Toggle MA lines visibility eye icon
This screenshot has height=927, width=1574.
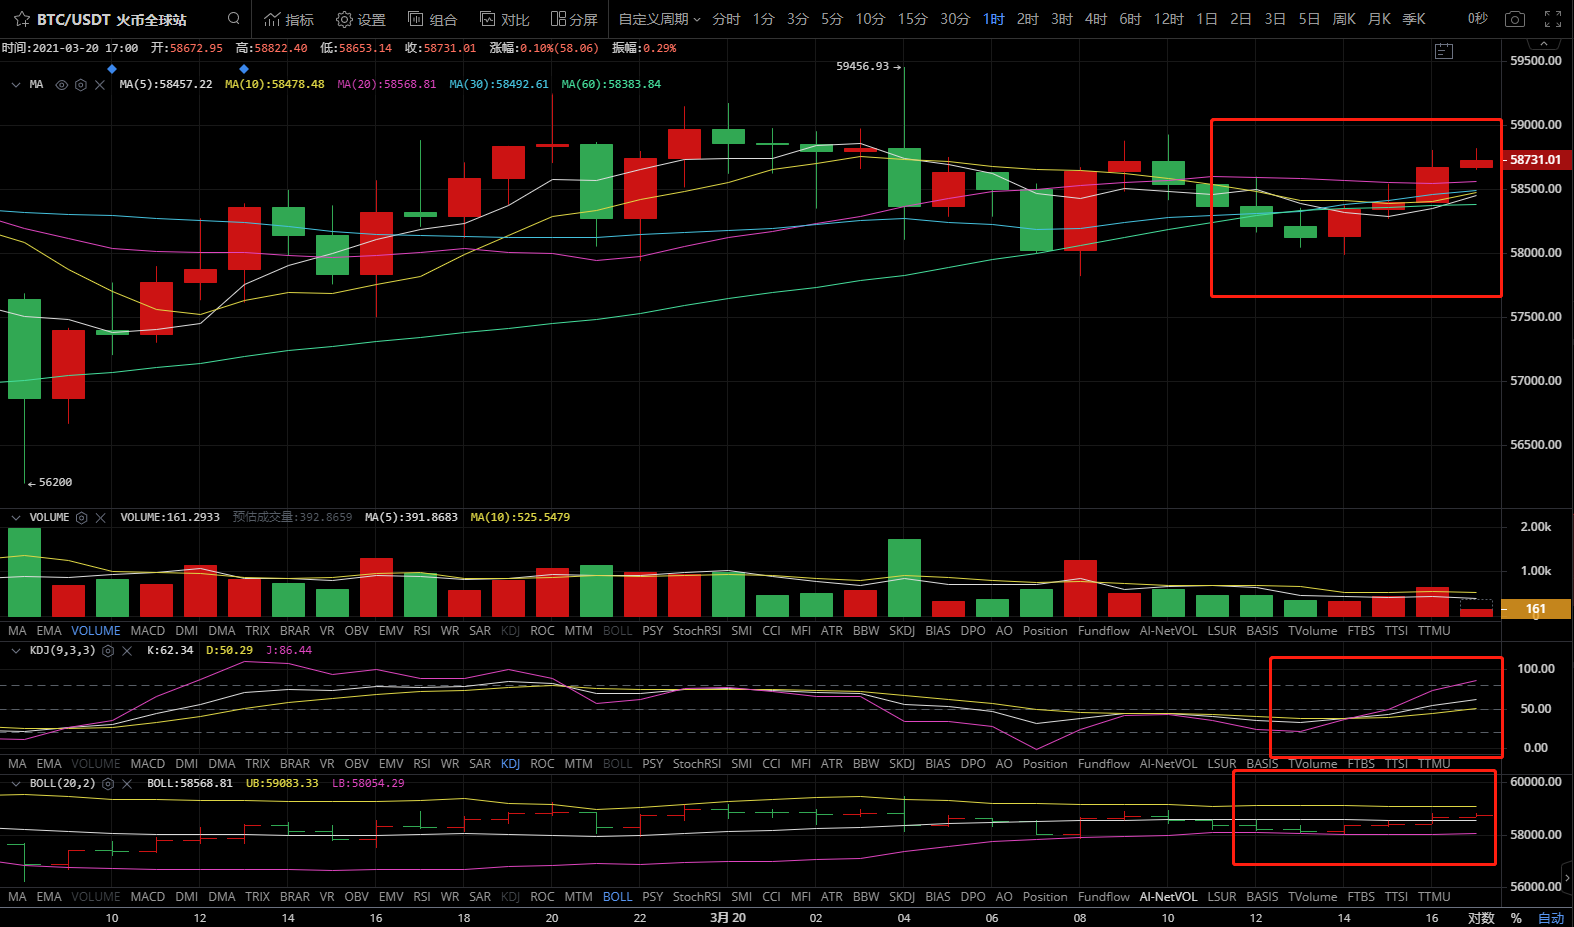(x=62, y=85)
